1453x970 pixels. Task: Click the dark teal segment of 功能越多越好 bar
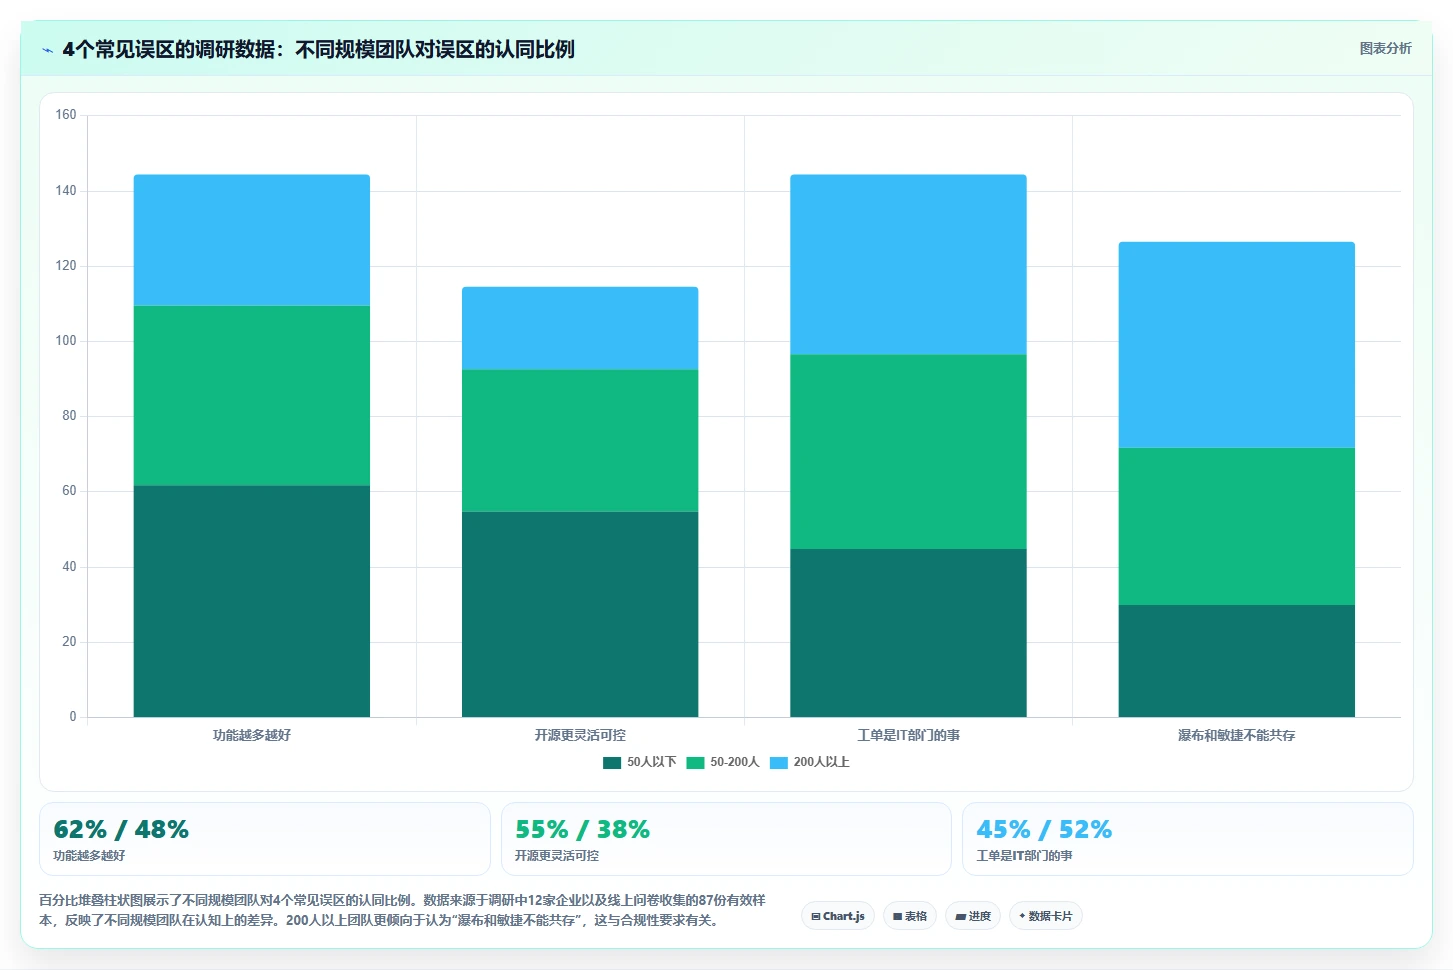coord(252,601)
